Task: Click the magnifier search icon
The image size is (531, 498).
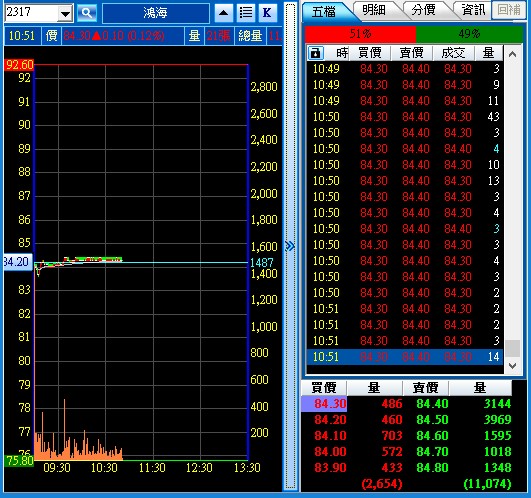Action: tap(87, 13)
